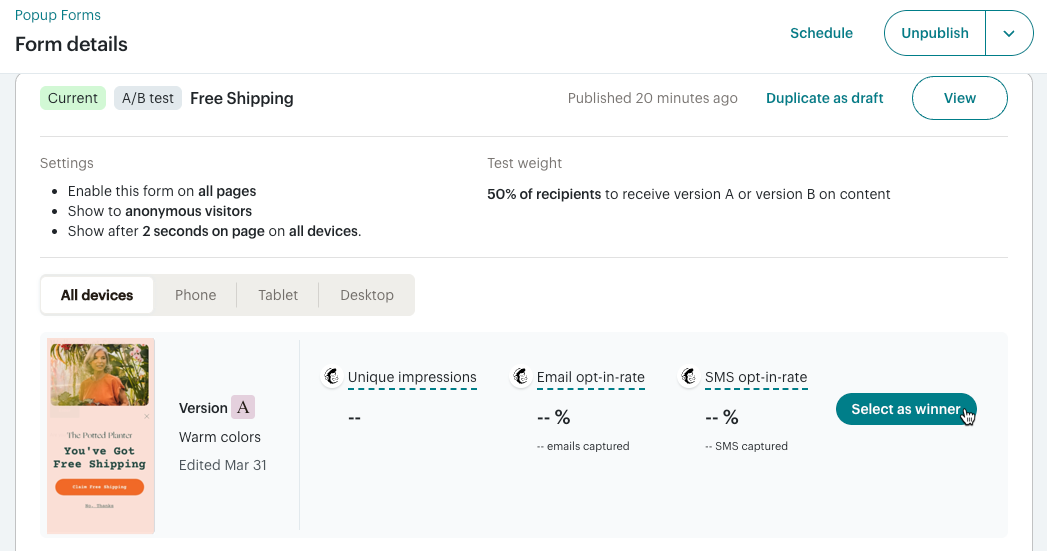Click the 'Warm colors' version description
1048x551 pixels.
220,437
